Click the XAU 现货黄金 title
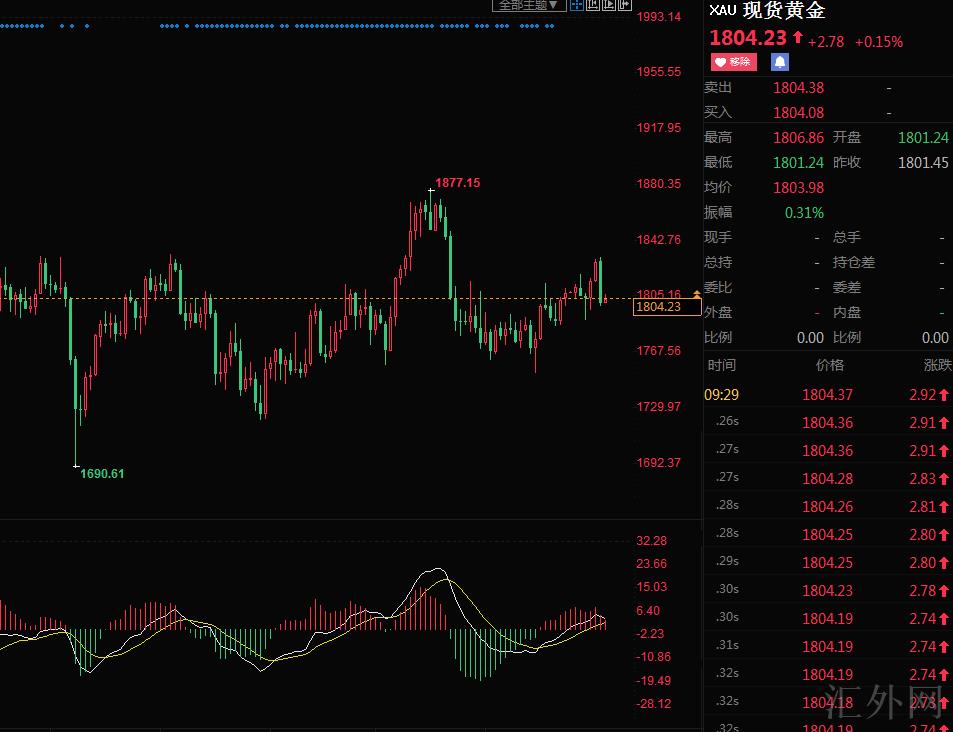This screenshot has height=732, width=953. 767,11
